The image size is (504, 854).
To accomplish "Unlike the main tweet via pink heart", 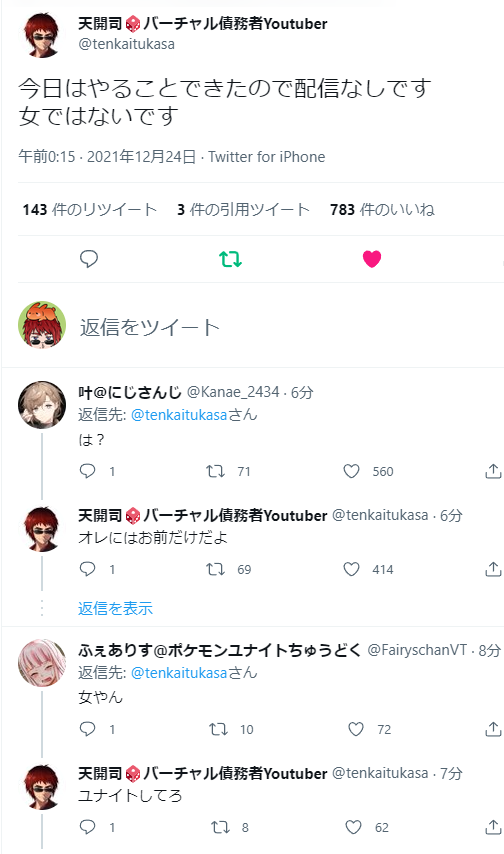I will [x=372, y=259].
